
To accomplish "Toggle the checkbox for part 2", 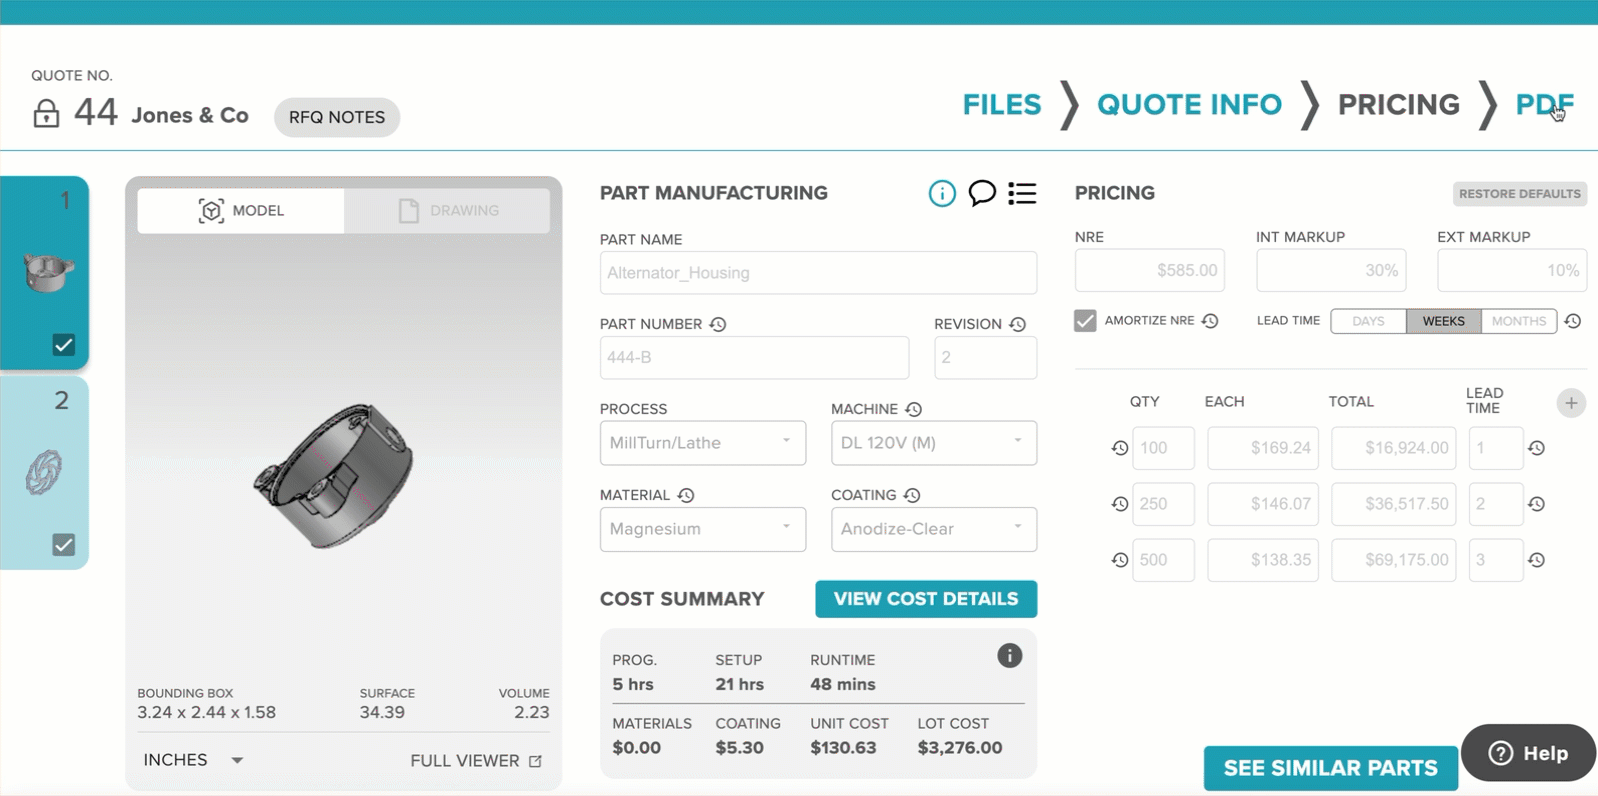I will (64, 545).
